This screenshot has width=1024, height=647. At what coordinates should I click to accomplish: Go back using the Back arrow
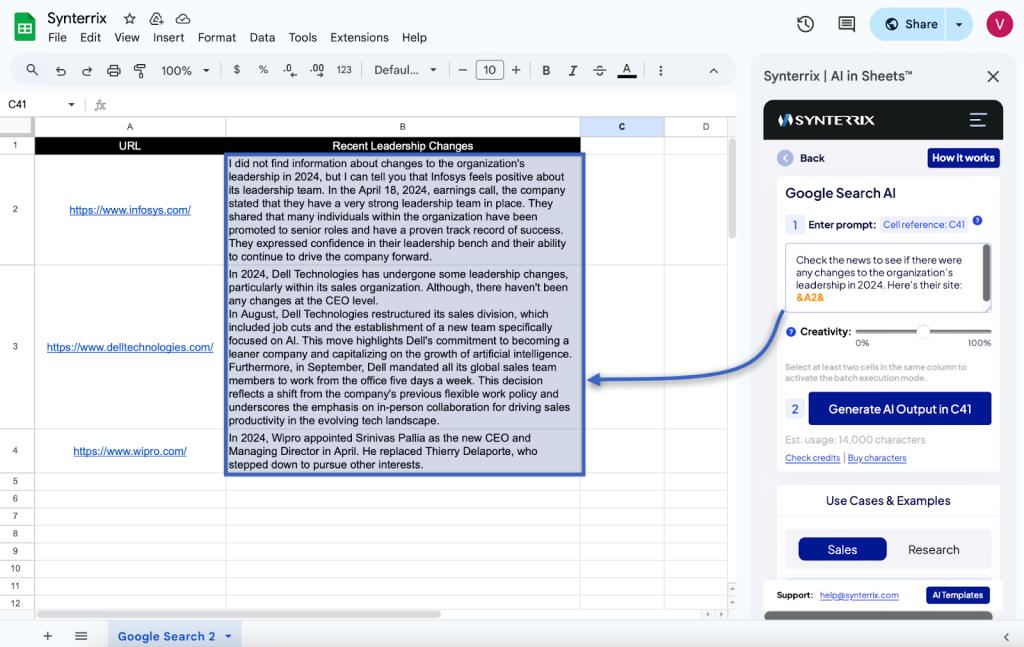pyautogui.click(x=785, y=158)
